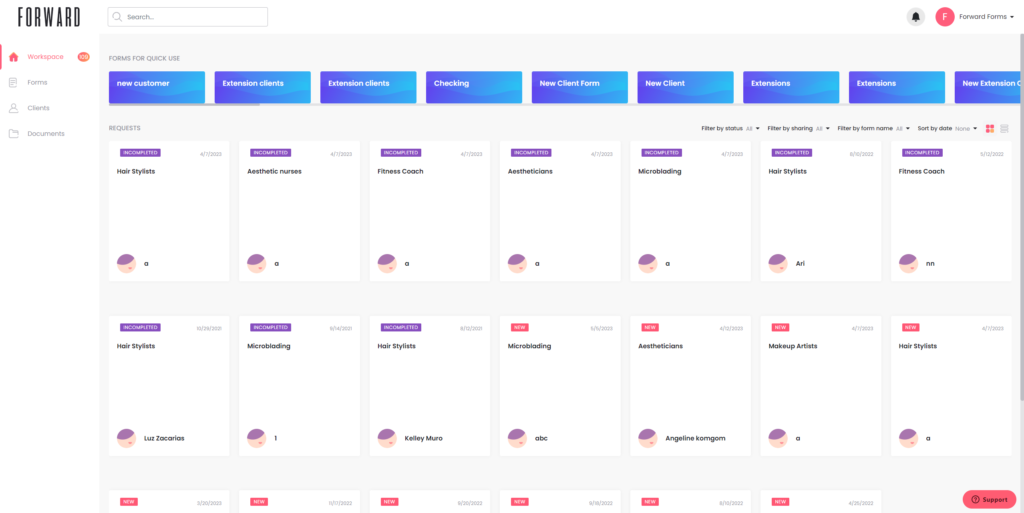Viewport: 1024px width, 513px height.
Task: Click the pink F profile avatar
Action: [x=944, y=17]
